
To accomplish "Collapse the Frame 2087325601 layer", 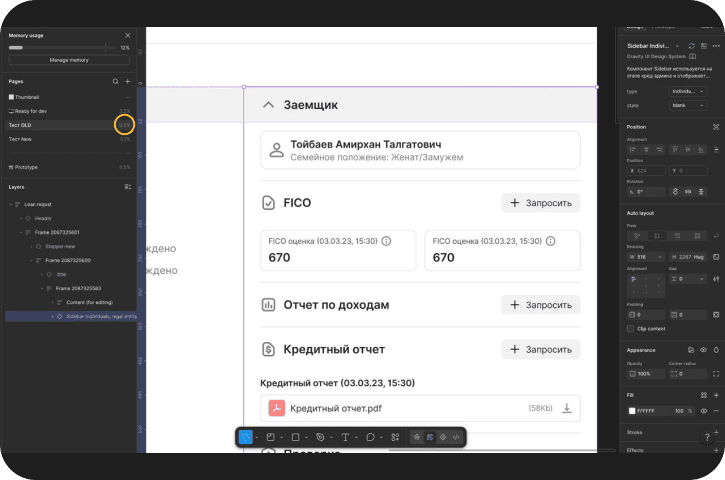I will click(21, 233).
